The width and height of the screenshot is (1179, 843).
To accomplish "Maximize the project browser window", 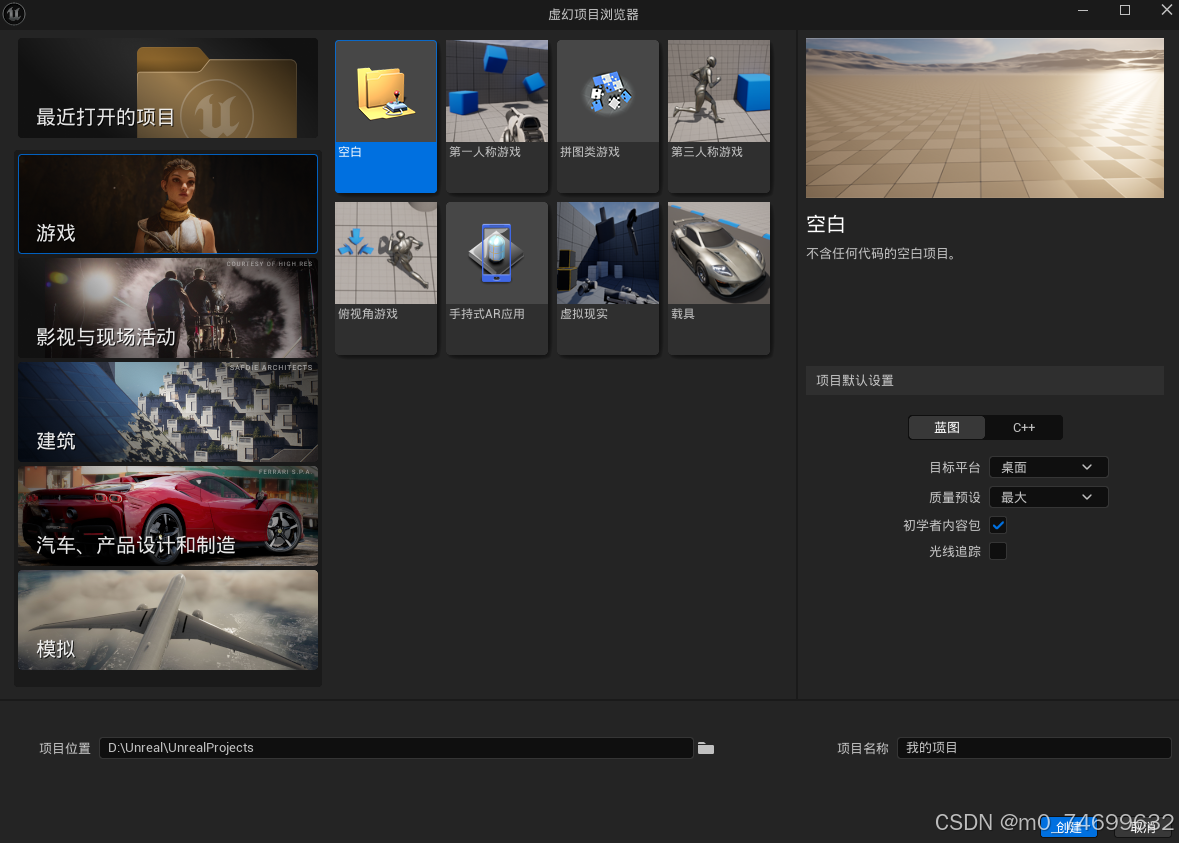I will 1125,11.
